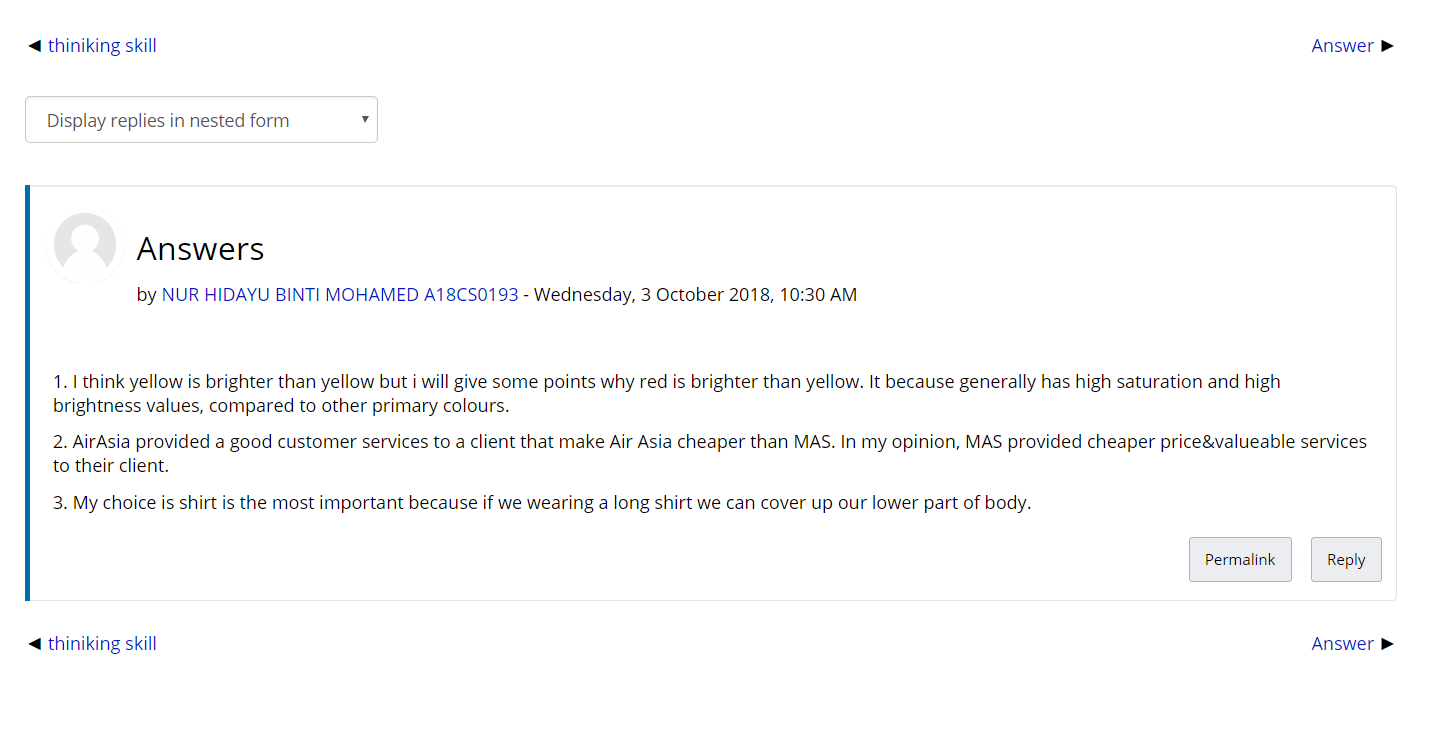Click the second answer paragraph about AirAsia

709,454
